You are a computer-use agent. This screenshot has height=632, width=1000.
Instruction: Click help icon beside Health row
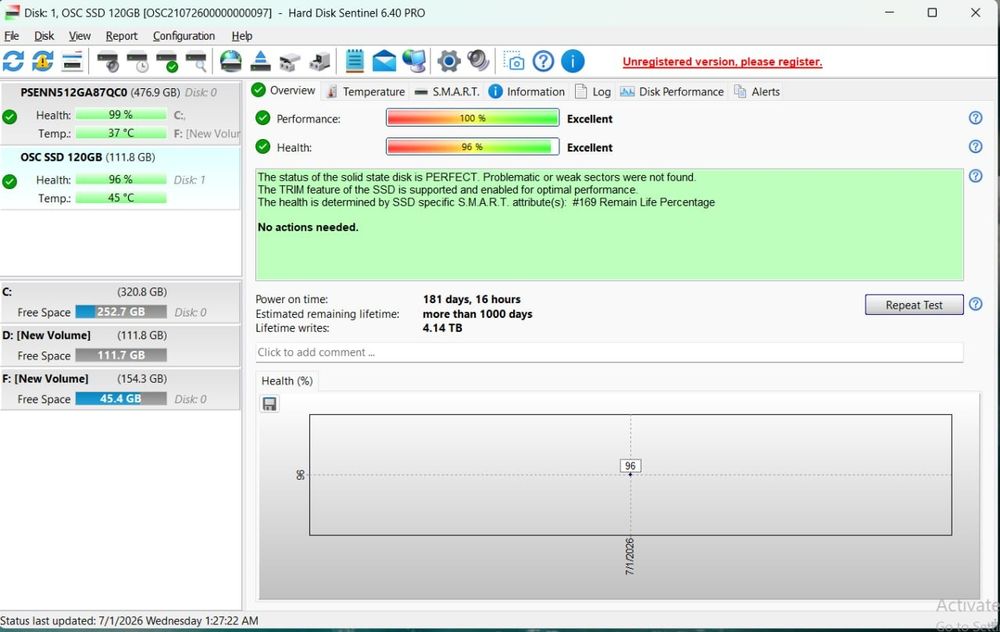[x=976, y=147]
